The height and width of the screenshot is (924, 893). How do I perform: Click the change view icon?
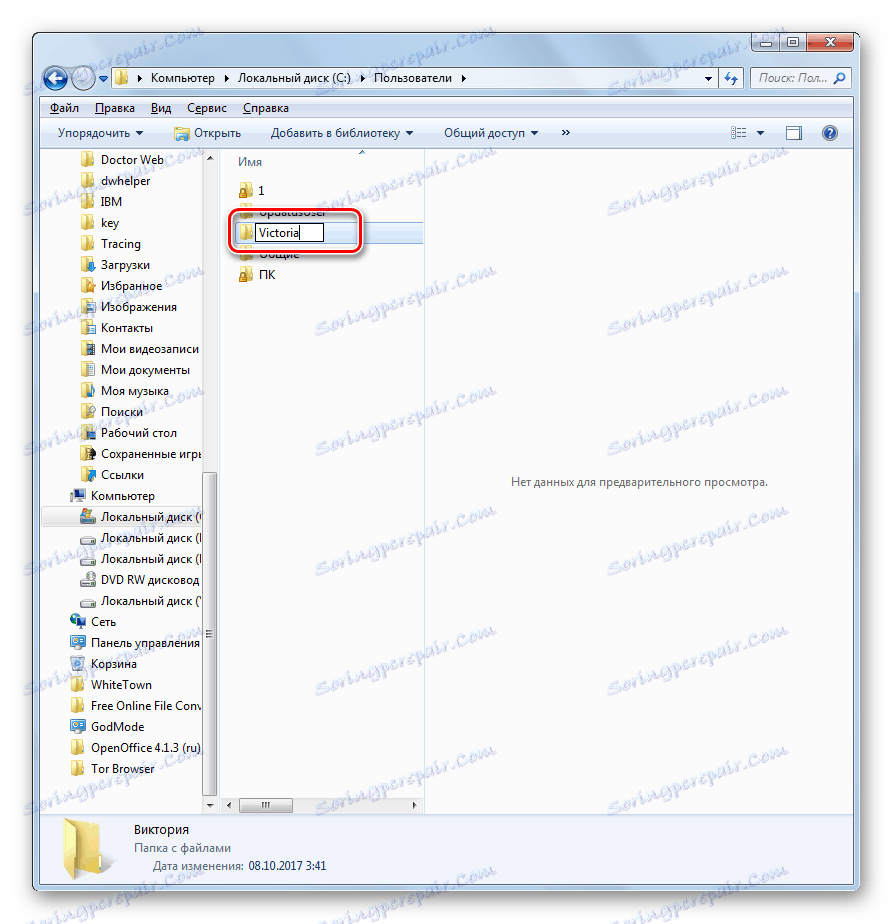[x=739, y=133]
